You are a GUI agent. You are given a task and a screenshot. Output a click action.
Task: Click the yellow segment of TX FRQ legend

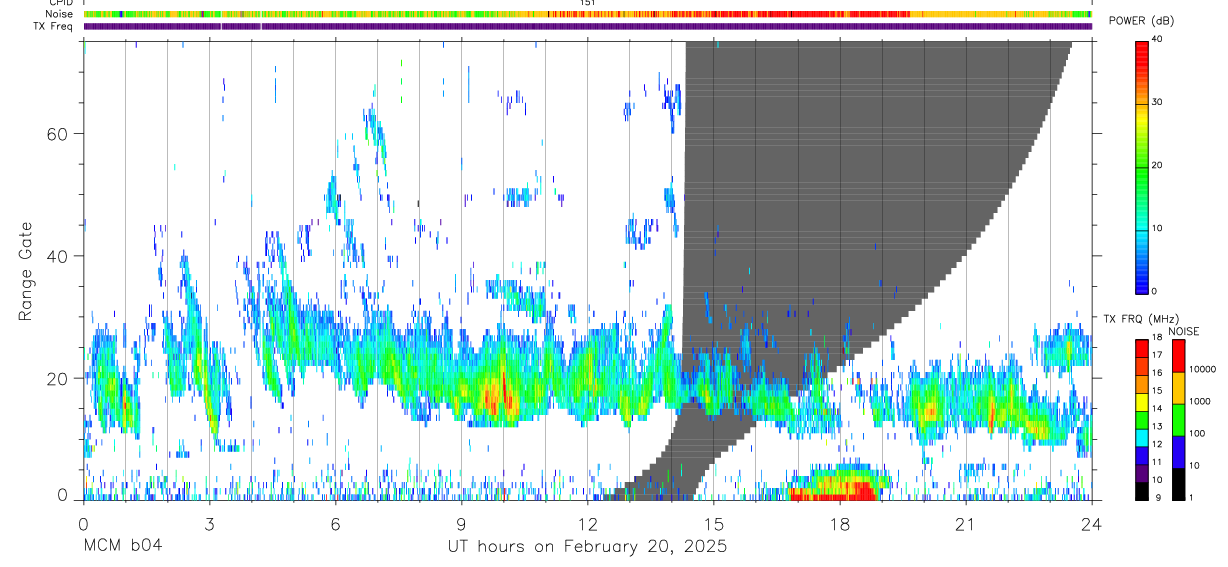1143,402
